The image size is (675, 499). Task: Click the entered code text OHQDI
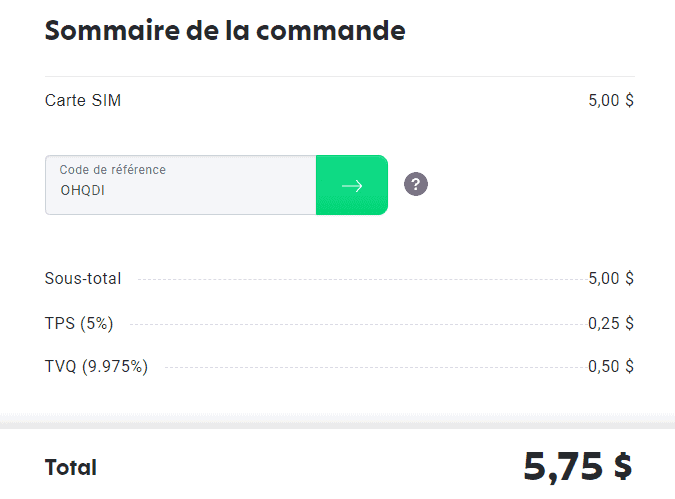83,190
